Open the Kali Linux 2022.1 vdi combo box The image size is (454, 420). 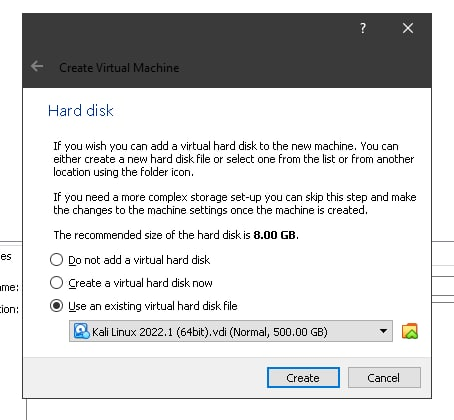231,331
